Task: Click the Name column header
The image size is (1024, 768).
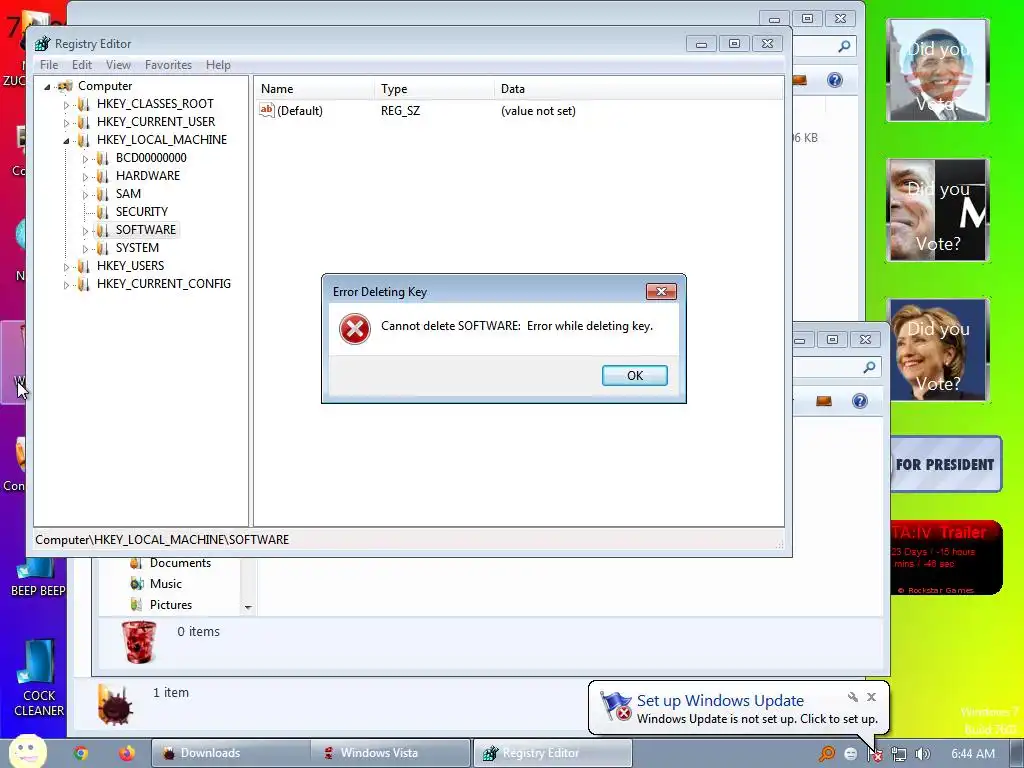Action: (314, 89)
